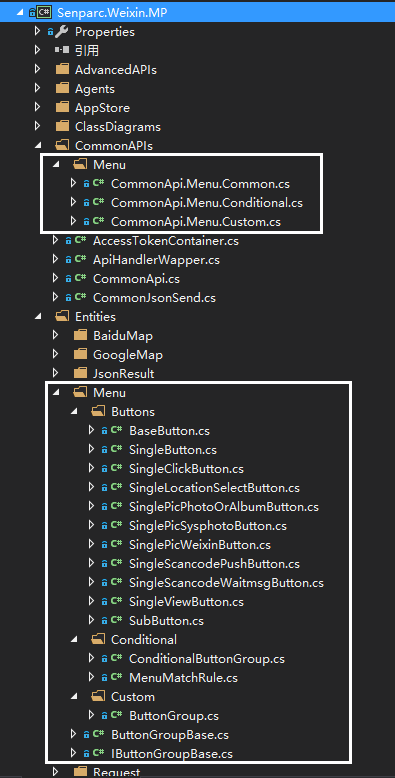Select CommonApi.Menu.Common.cs

tap(200, 184)
